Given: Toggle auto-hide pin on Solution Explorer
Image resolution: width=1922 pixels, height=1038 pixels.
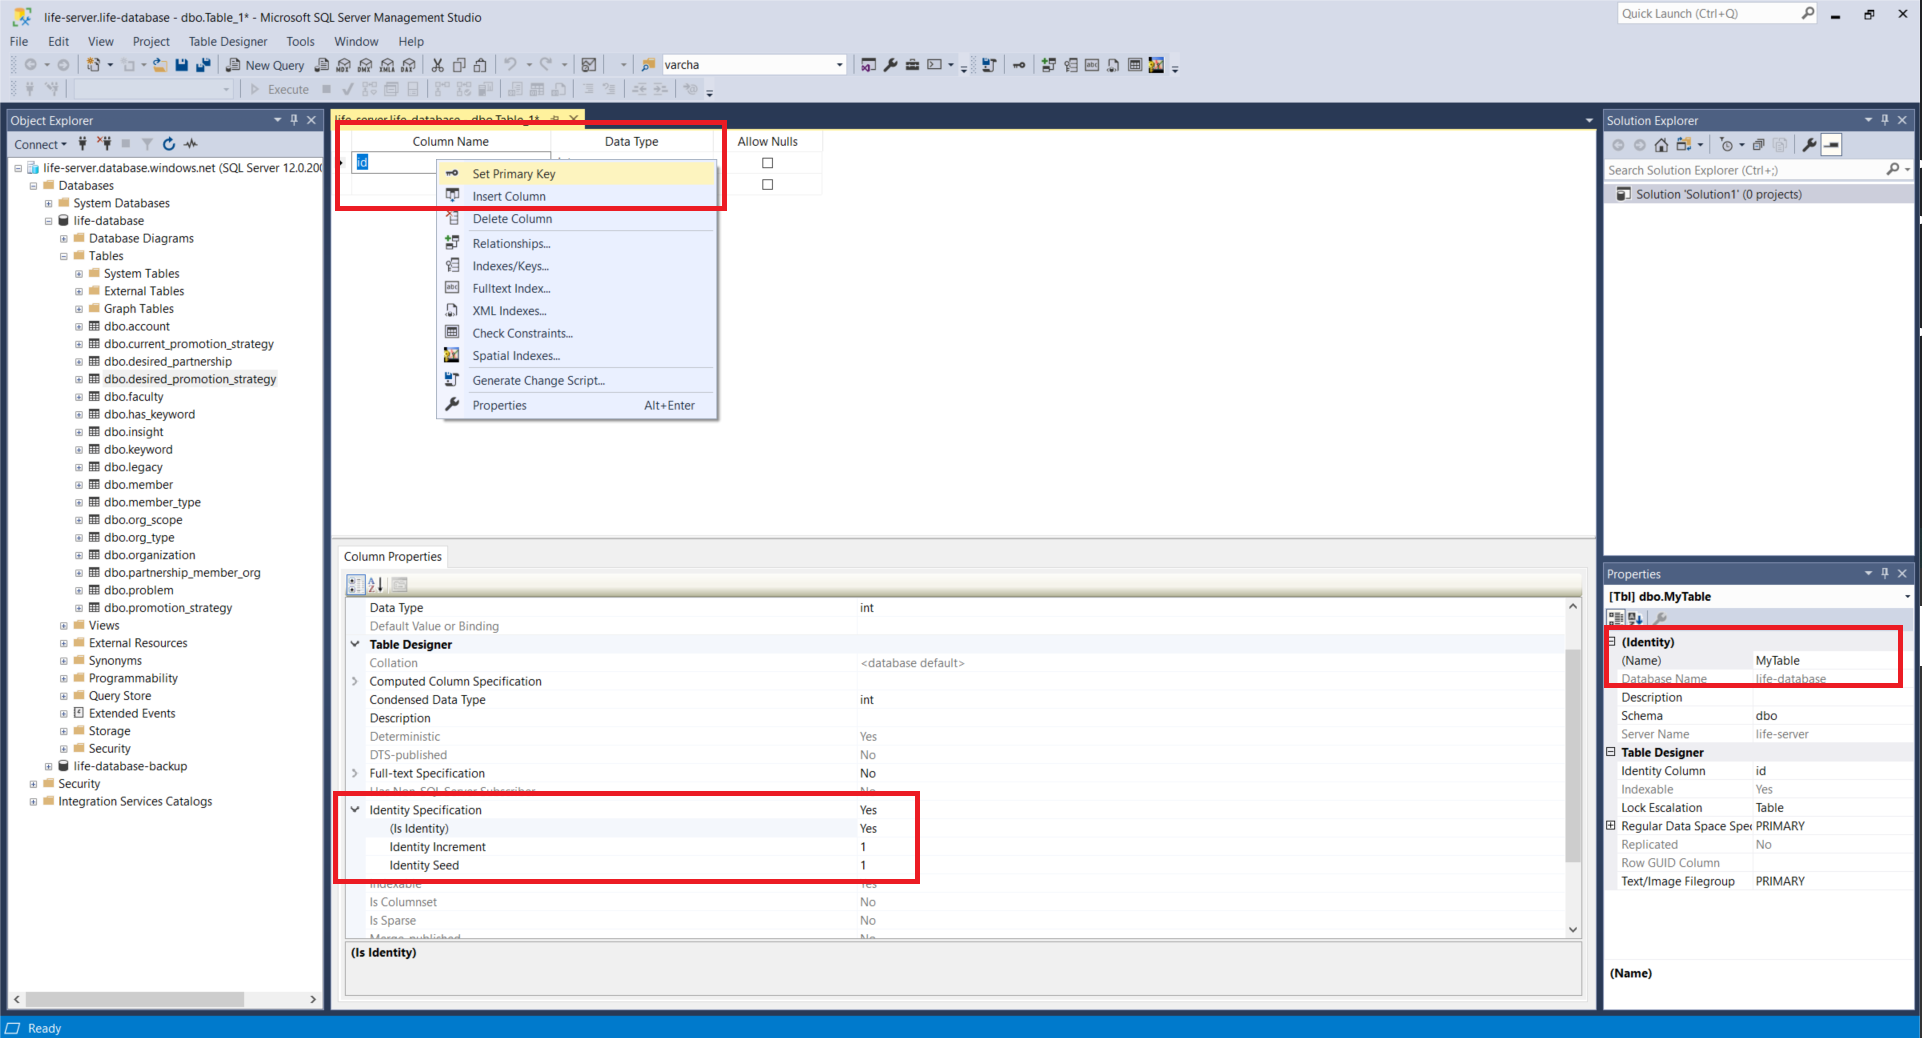Looking at the screenshot, I should coord(1885,120).
